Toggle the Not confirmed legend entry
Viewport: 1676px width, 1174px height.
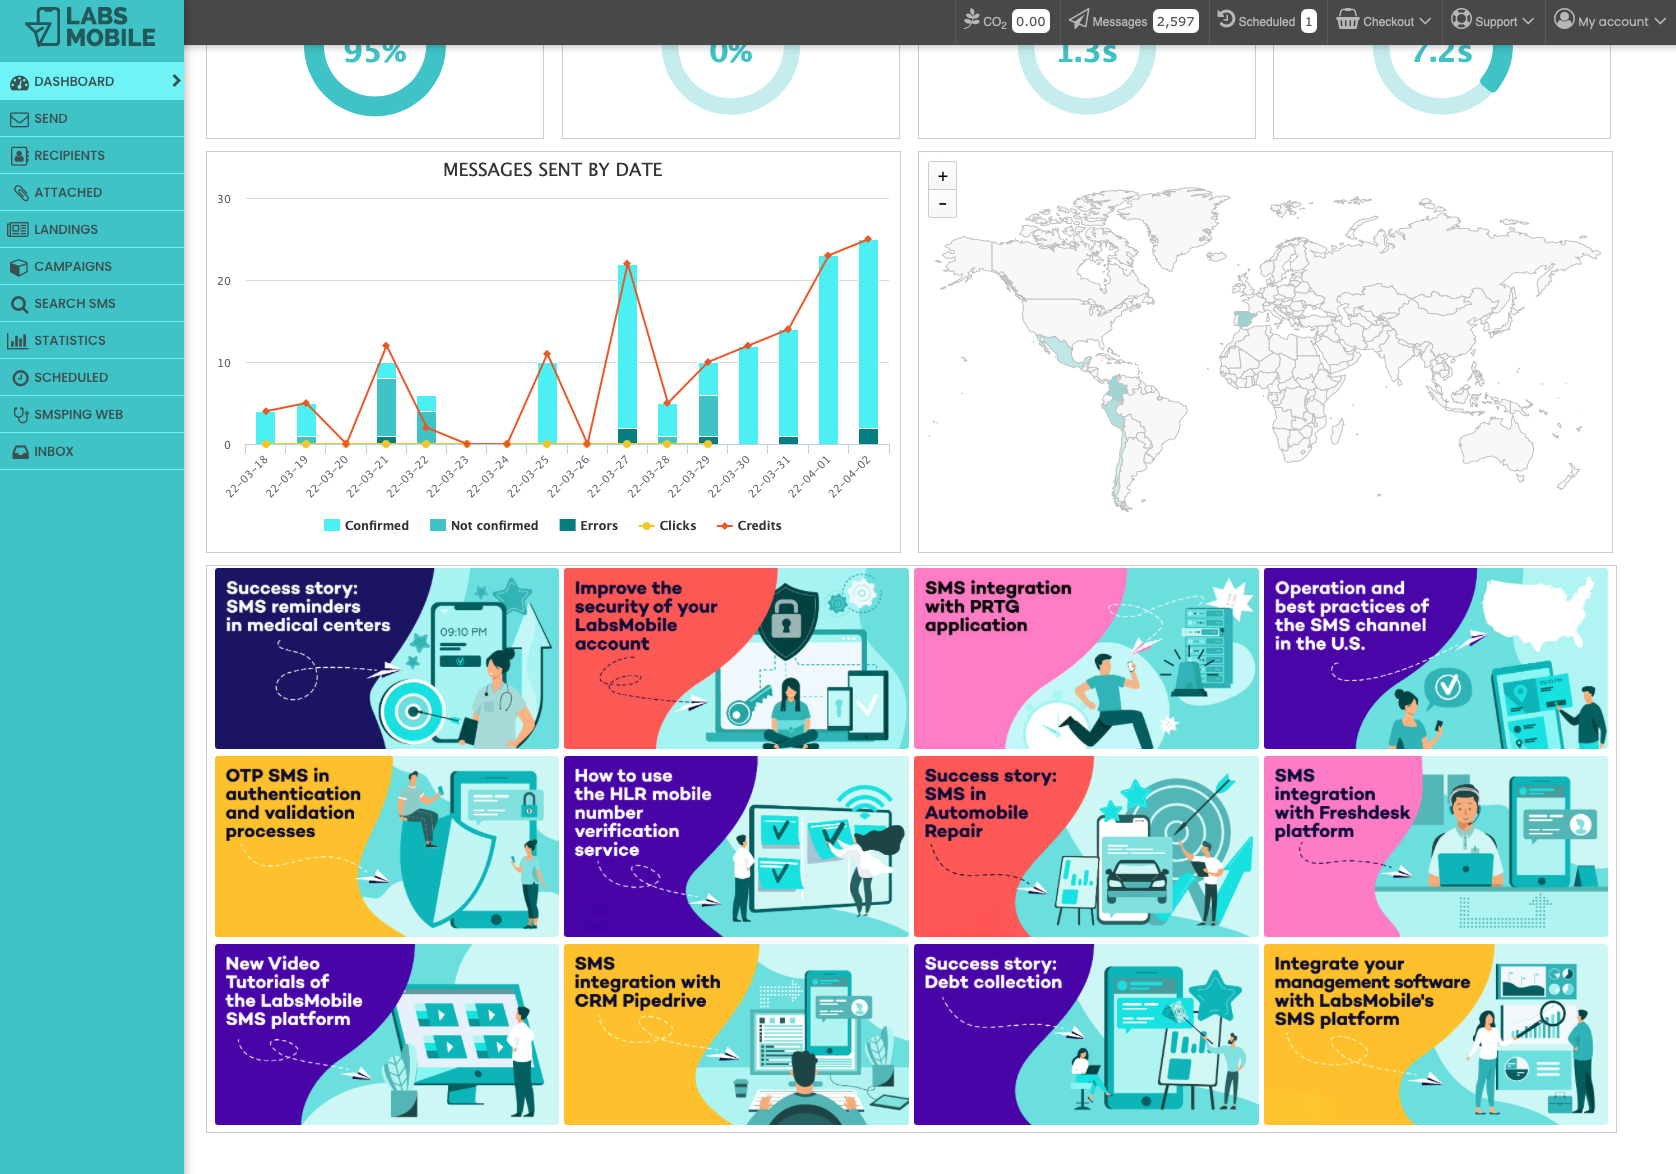[x=484, y=526]
